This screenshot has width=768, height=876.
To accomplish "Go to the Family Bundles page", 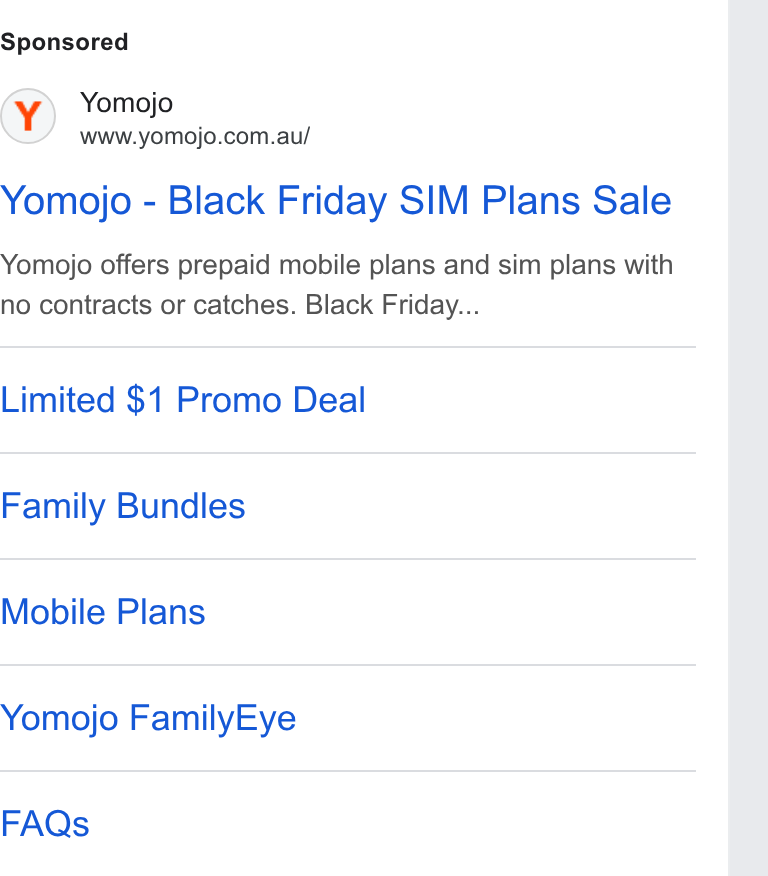I will (123, 506).
